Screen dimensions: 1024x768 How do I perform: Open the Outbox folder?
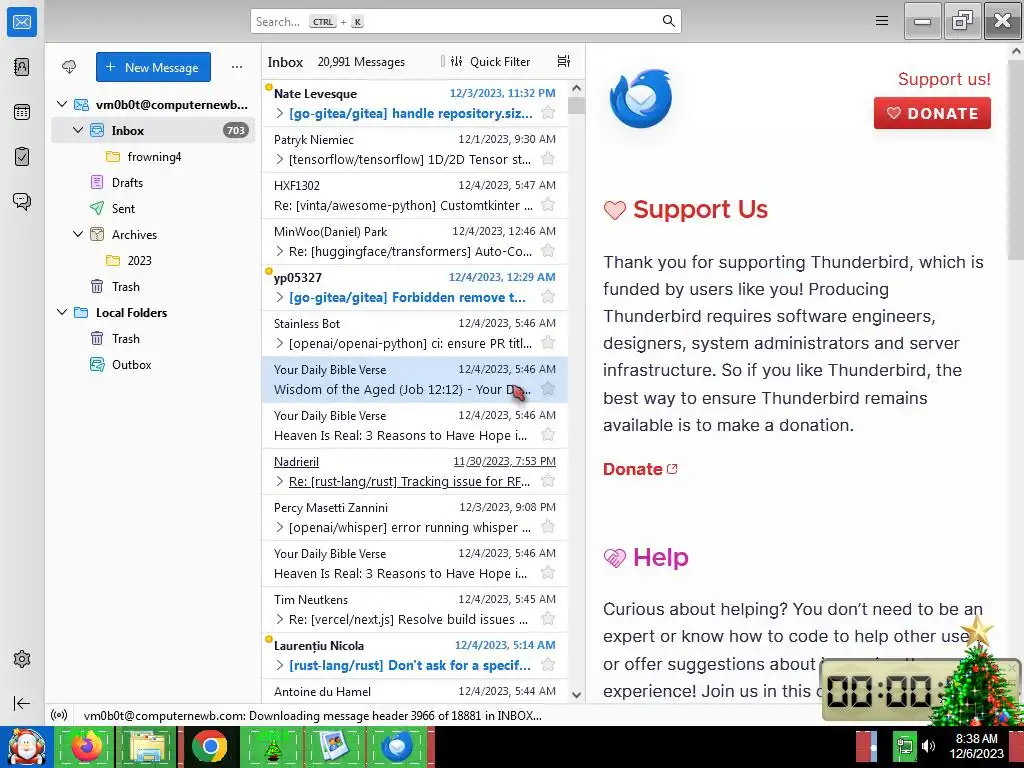point(153,364)
